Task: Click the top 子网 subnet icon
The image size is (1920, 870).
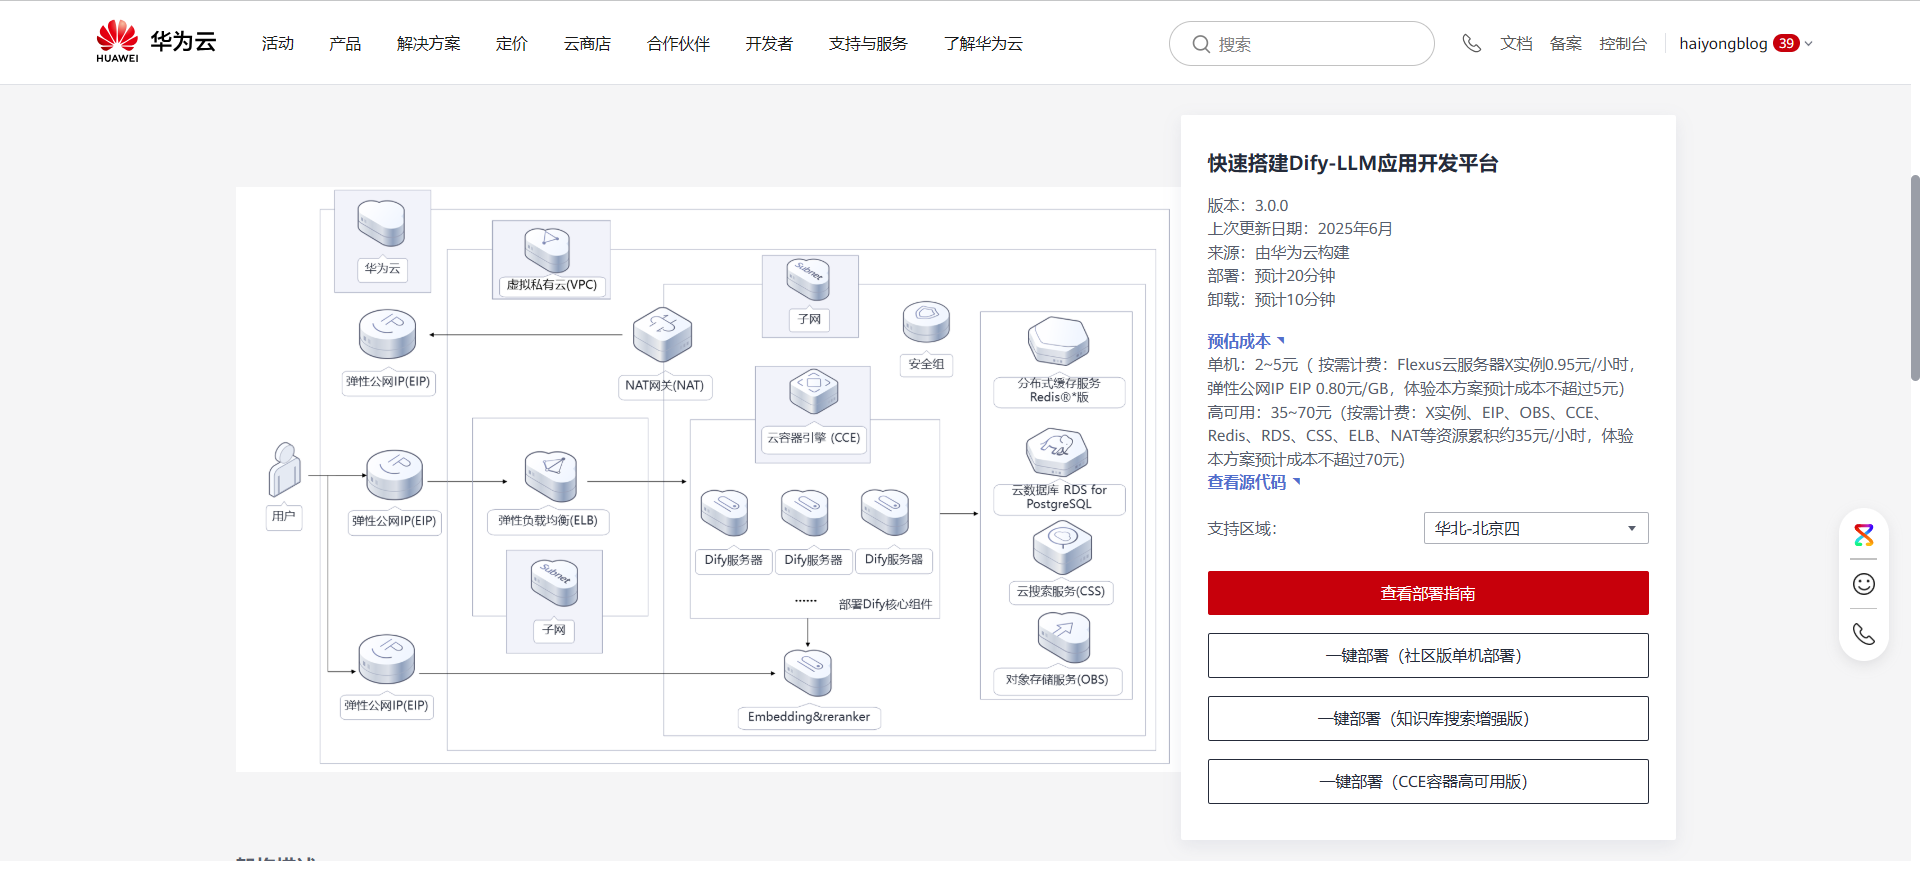Action: coord(808,280)
